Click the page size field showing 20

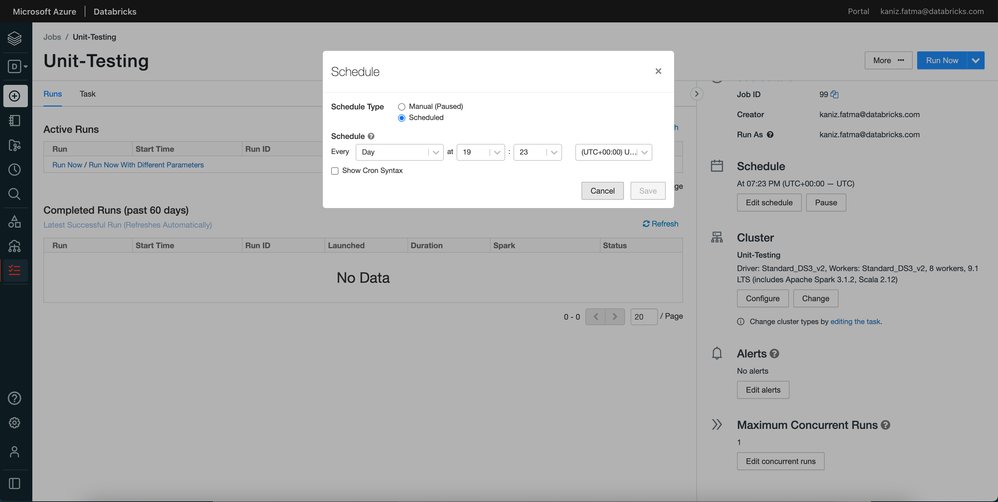point(644,317)
